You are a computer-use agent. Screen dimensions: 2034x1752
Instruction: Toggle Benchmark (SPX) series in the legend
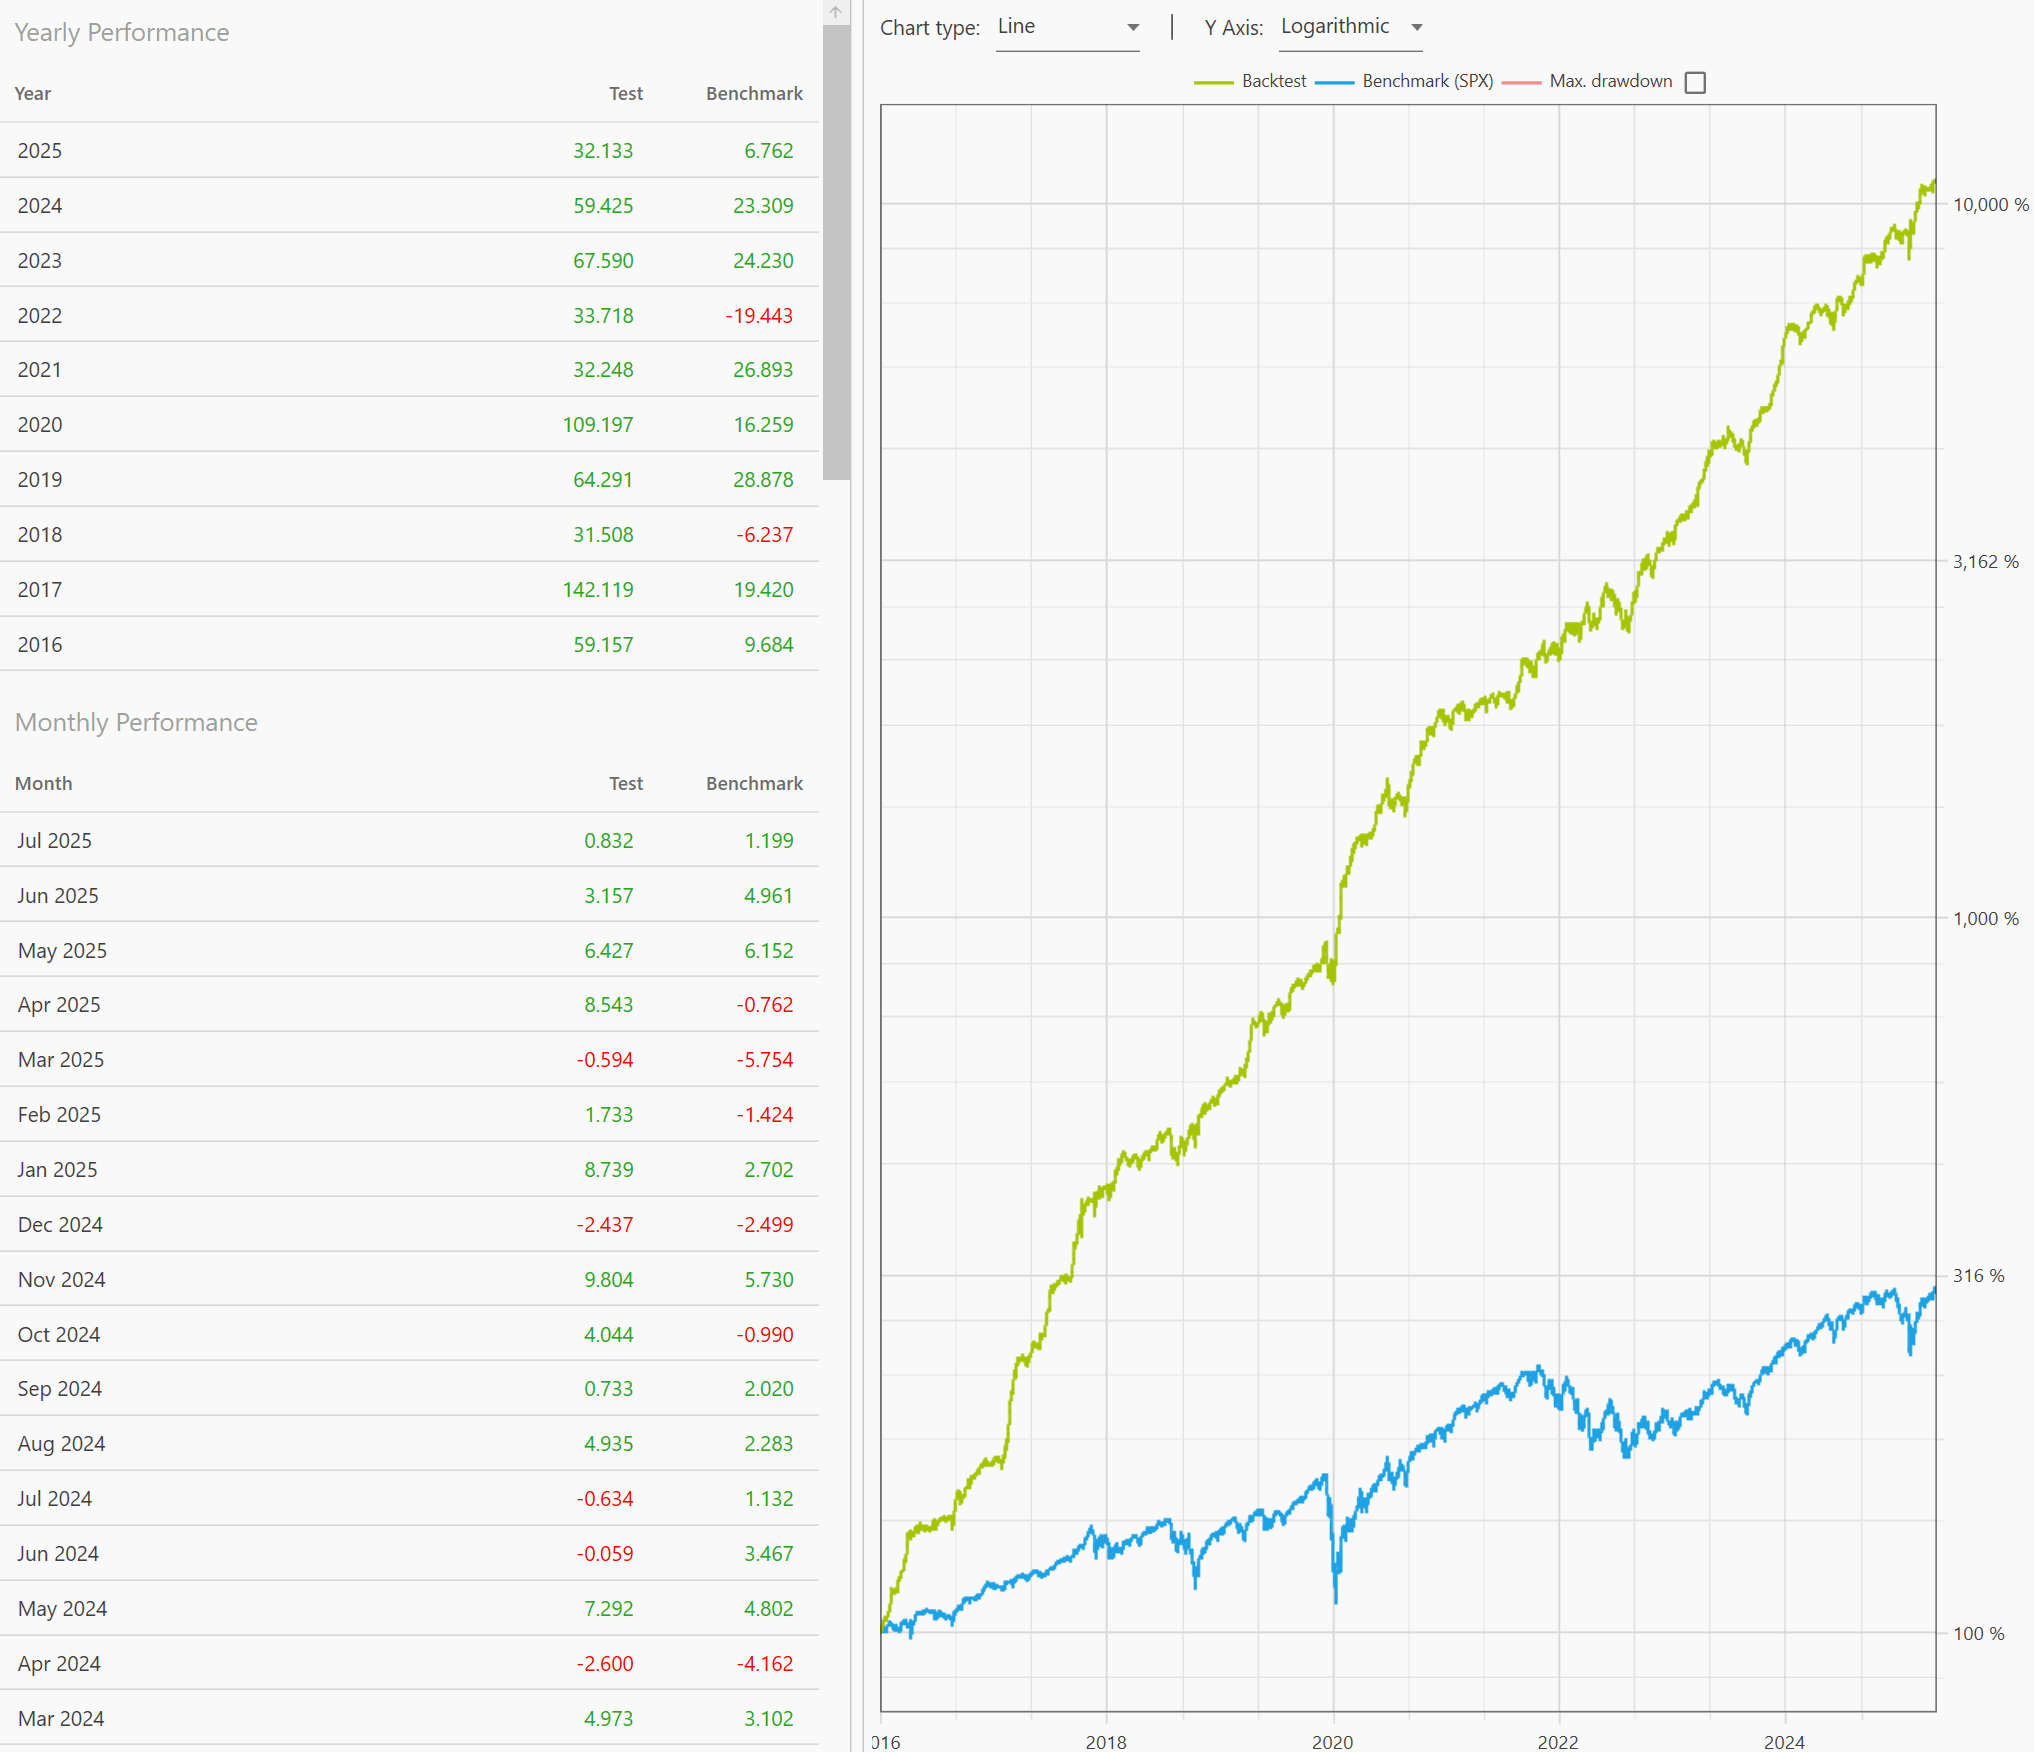click(x=1427, y=81)
